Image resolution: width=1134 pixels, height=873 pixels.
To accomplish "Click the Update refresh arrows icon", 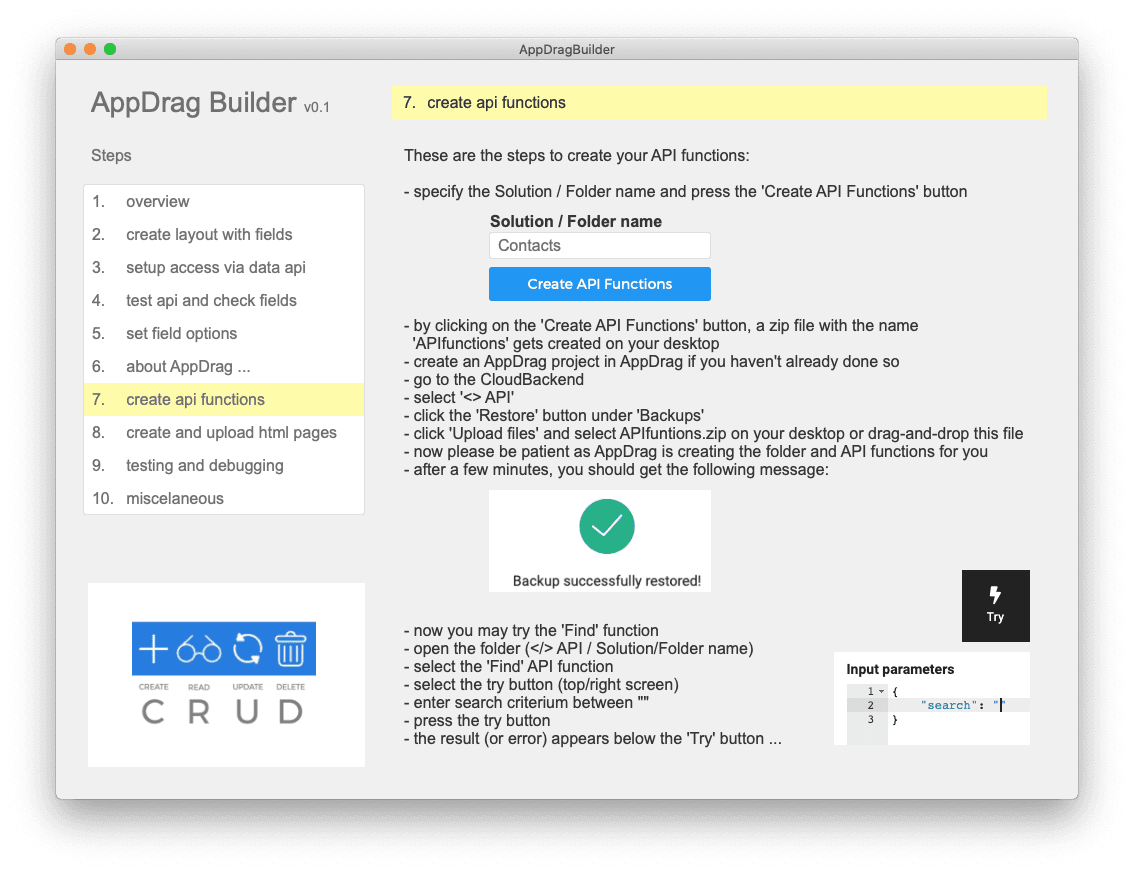I will point(247,649).
